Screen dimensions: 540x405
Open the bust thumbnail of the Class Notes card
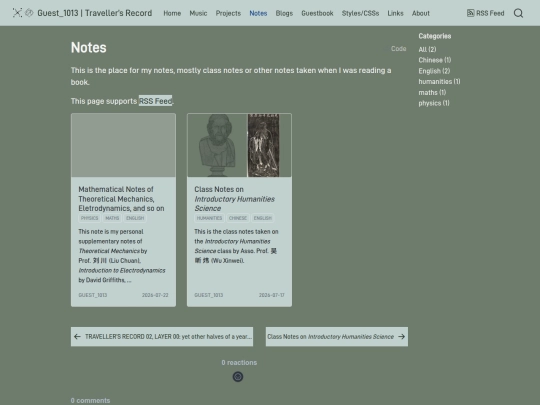click(x=239, y=145)
